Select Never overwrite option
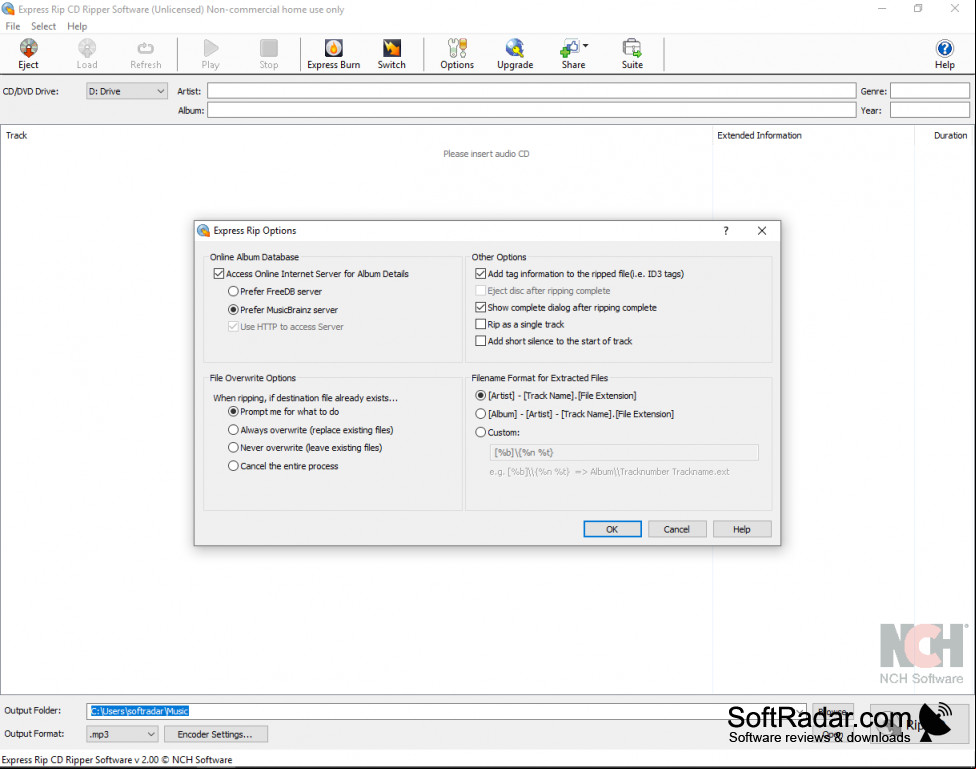The height and width of the screenshot is (769, 976). point(233,447)
